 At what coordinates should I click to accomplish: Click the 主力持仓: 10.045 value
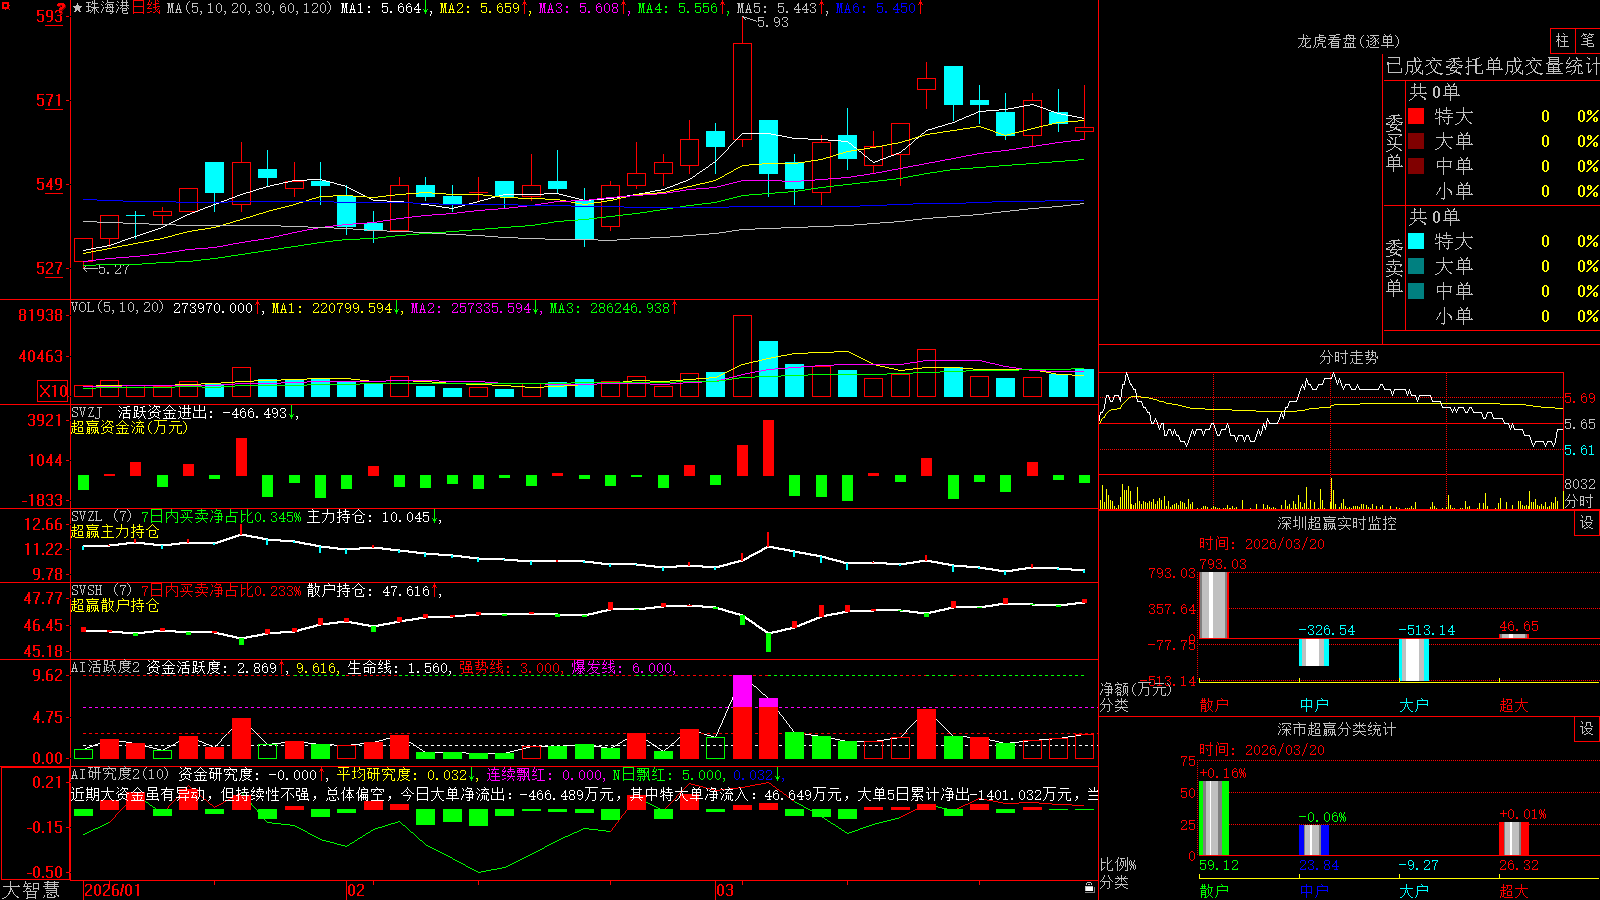pos(368,517)
